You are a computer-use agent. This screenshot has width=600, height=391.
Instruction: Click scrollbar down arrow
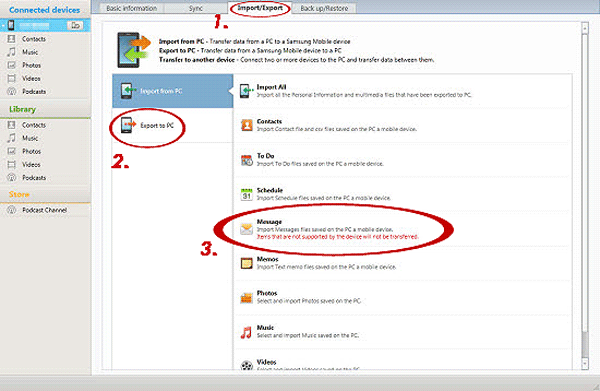585,363
